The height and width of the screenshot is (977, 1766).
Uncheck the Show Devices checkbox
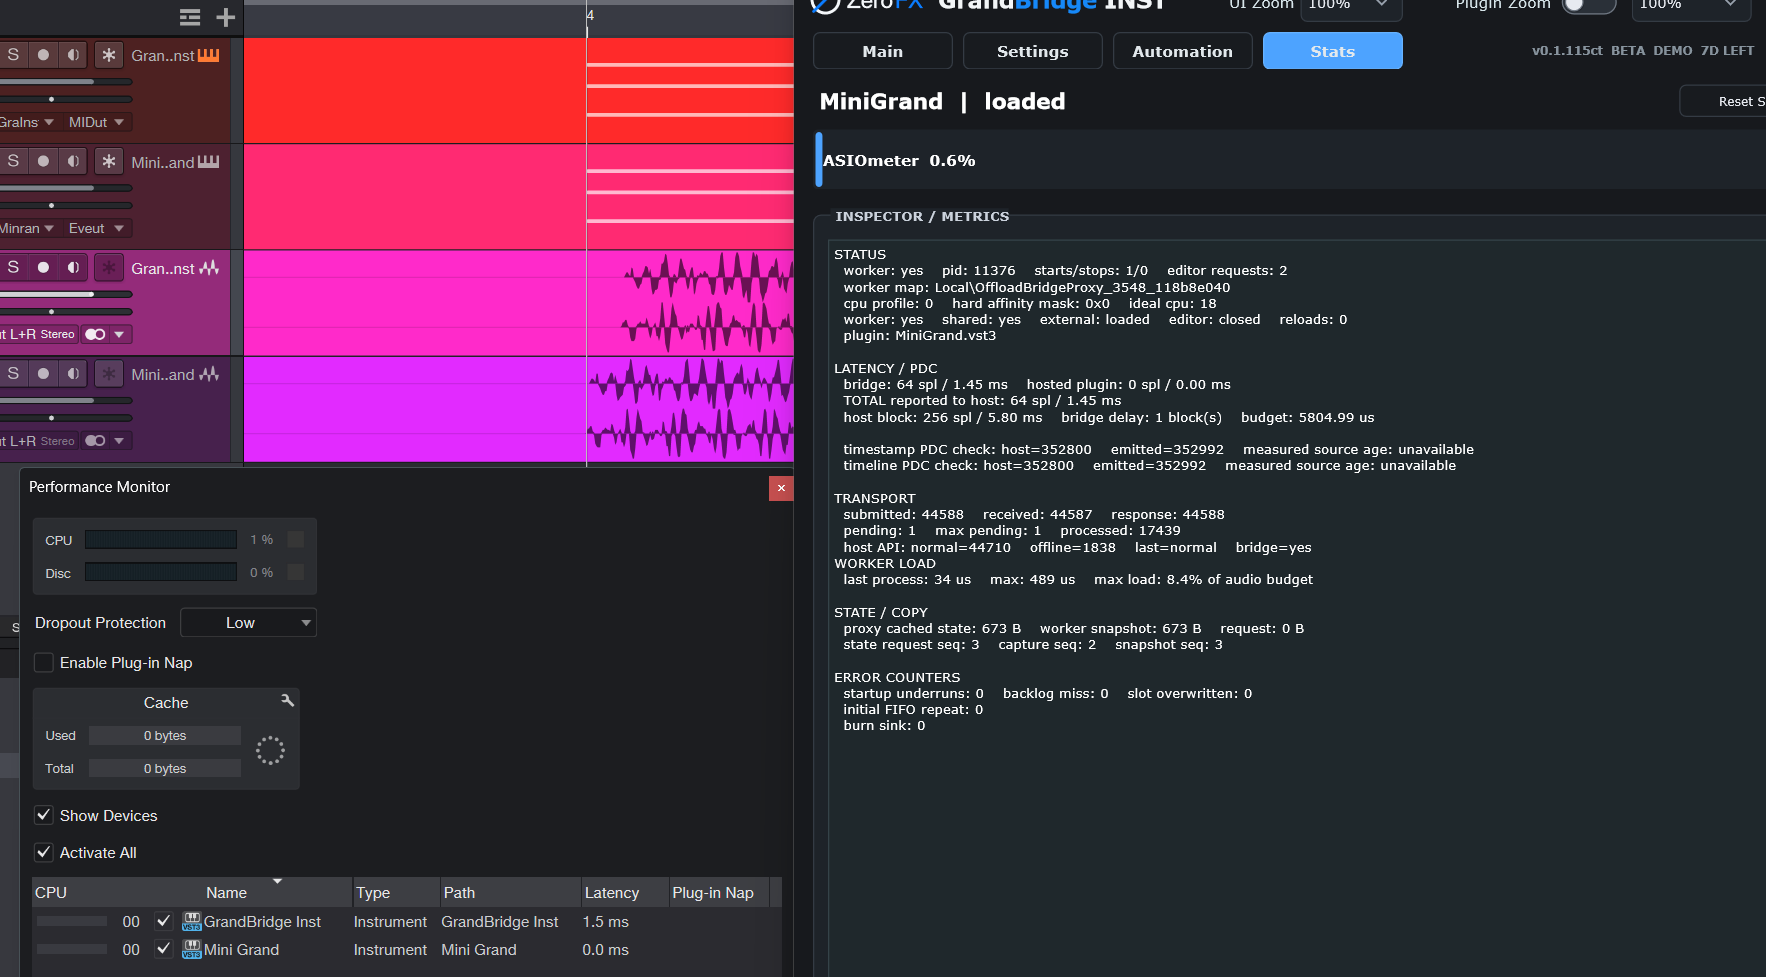point(44,815)
